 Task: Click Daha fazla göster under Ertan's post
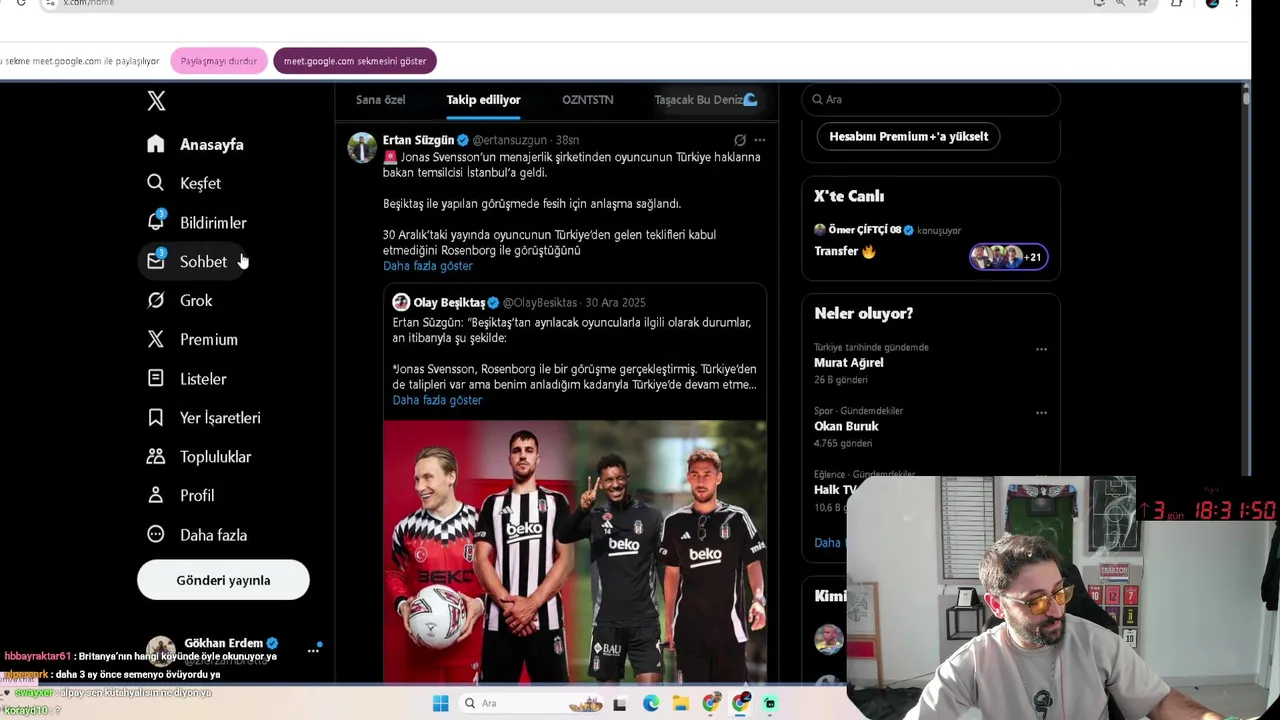coord(428,266)
